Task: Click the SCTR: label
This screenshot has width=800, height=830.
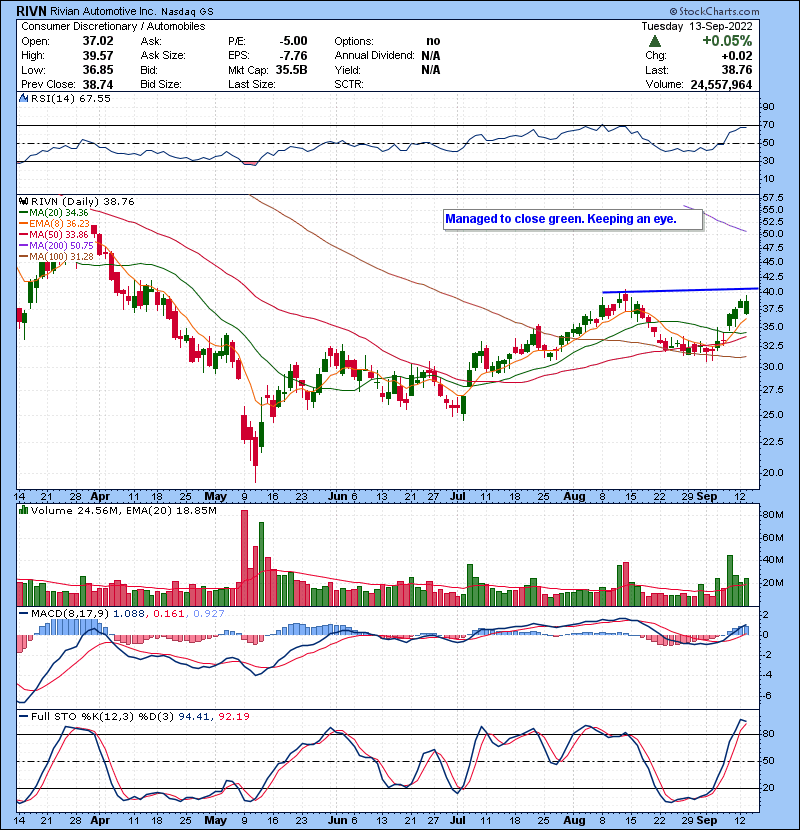Action: click(349, 84)
